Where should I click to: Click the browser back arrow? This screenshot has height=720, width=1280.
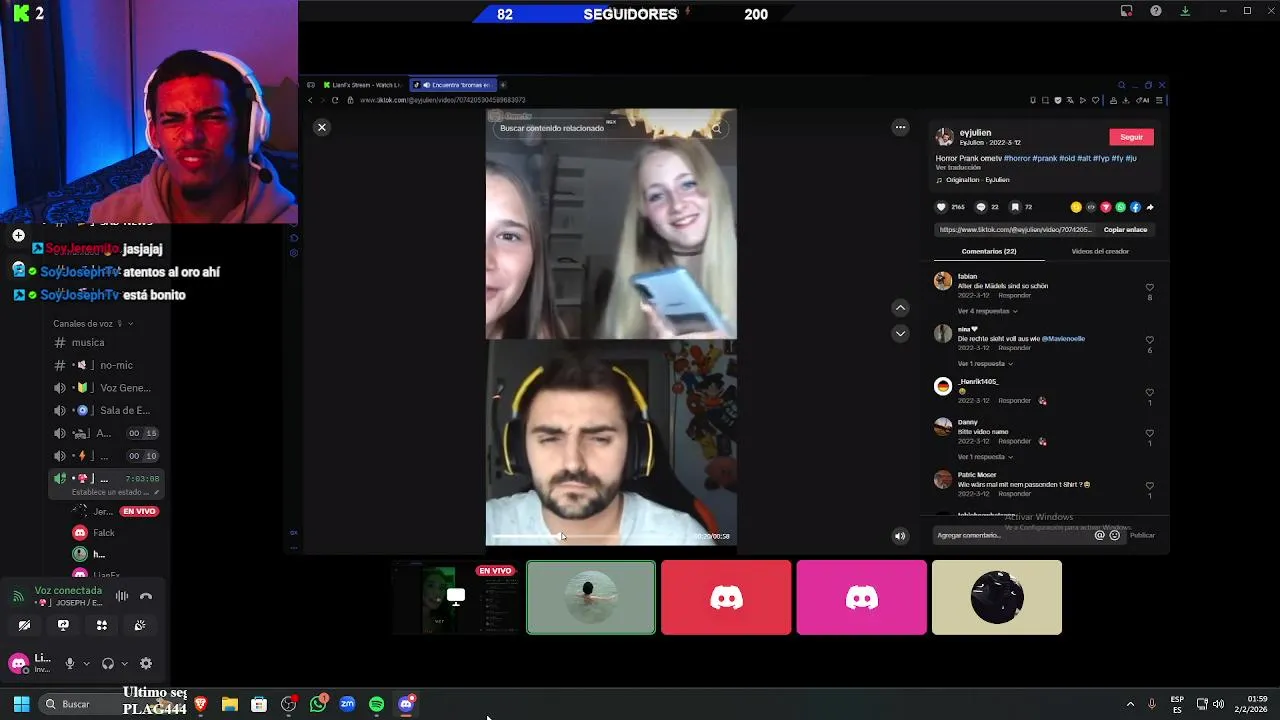(310, 100)
